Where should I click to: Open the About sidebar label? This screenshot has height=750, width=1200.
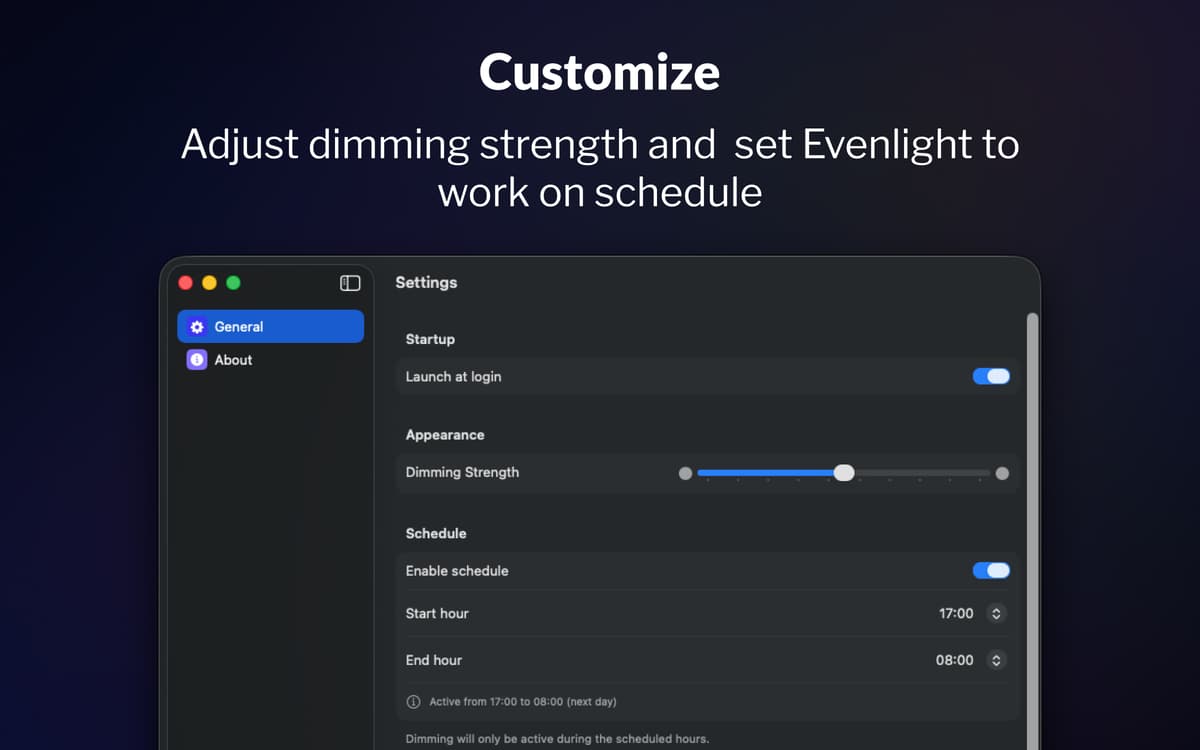[233, 360]
